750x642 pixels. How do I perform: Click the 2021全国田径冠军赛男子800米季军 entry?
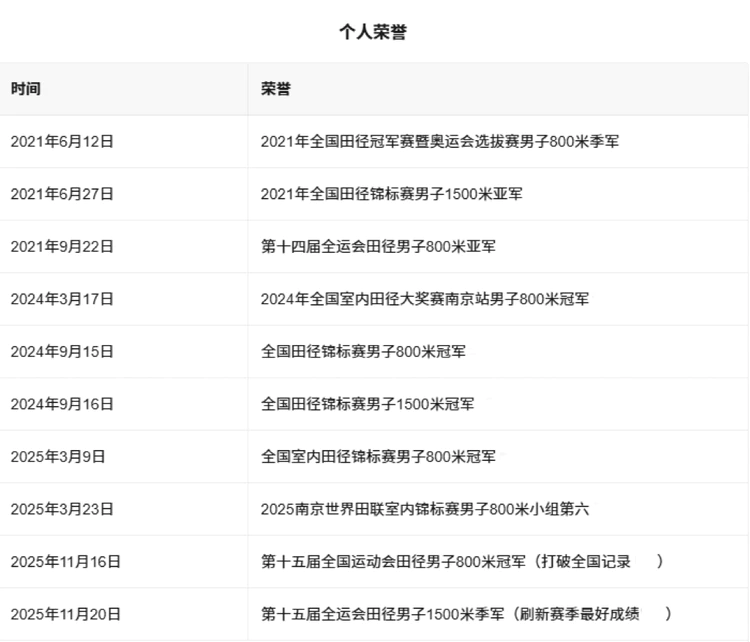click(x=440, y=142)
